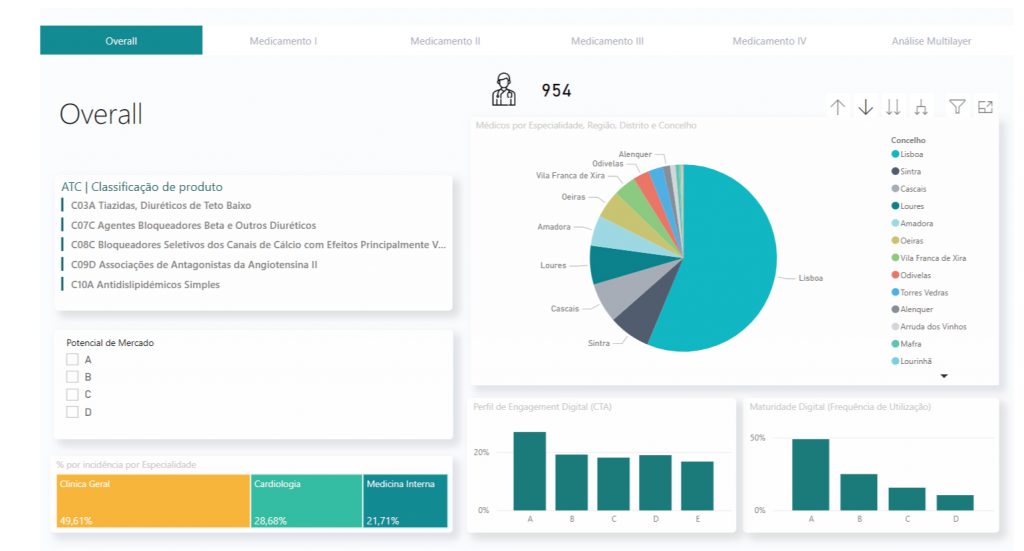This screenshot has height=551, width=1024.
Task: Switch to the Medicamento I tab
Action: (283, 41)
